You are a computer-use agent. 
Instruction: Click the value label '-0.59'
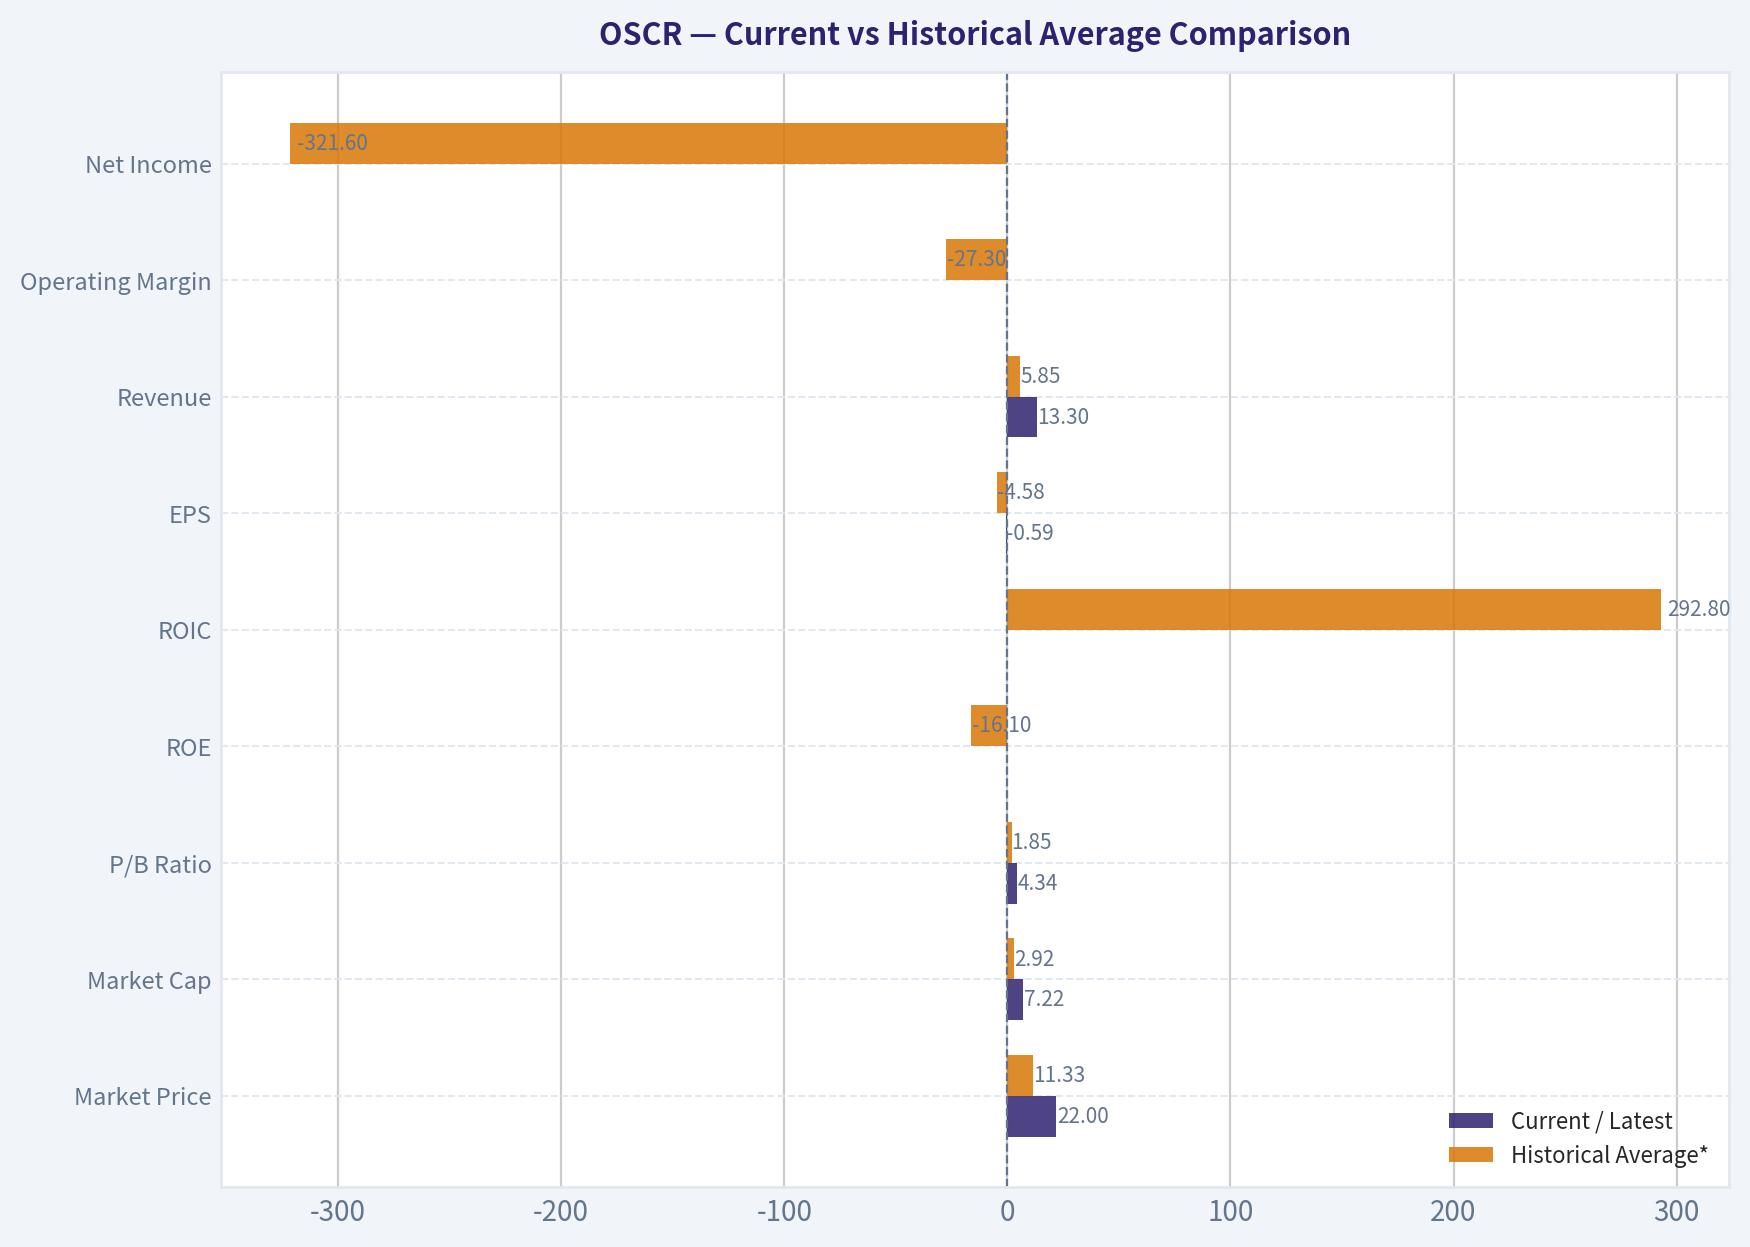[1030, 533]
